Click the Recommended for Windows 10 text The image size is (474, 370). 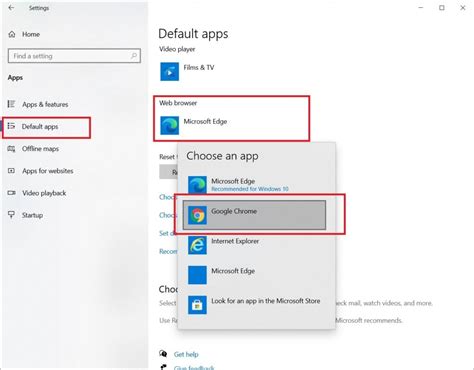click(x=250, y=189)
